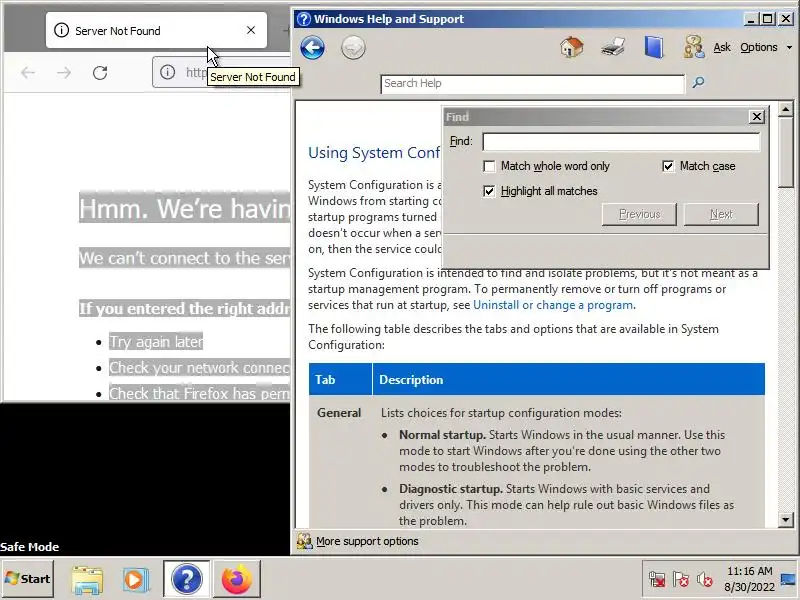Click the Find text box
800x600 pixels.
click(x=621, y=141)
